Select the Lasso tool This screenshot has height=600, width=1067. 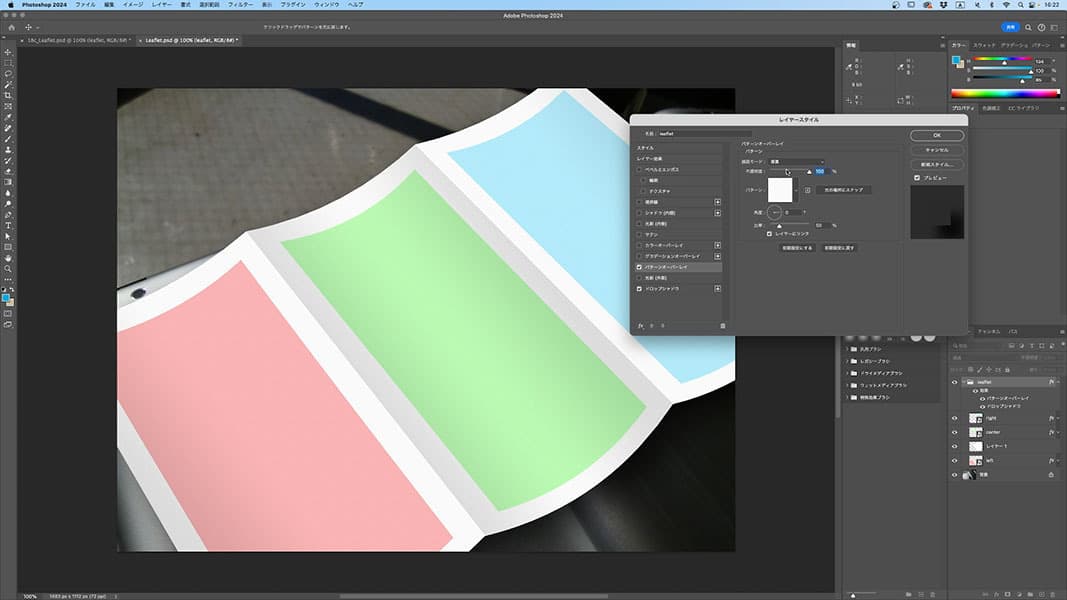8,74
